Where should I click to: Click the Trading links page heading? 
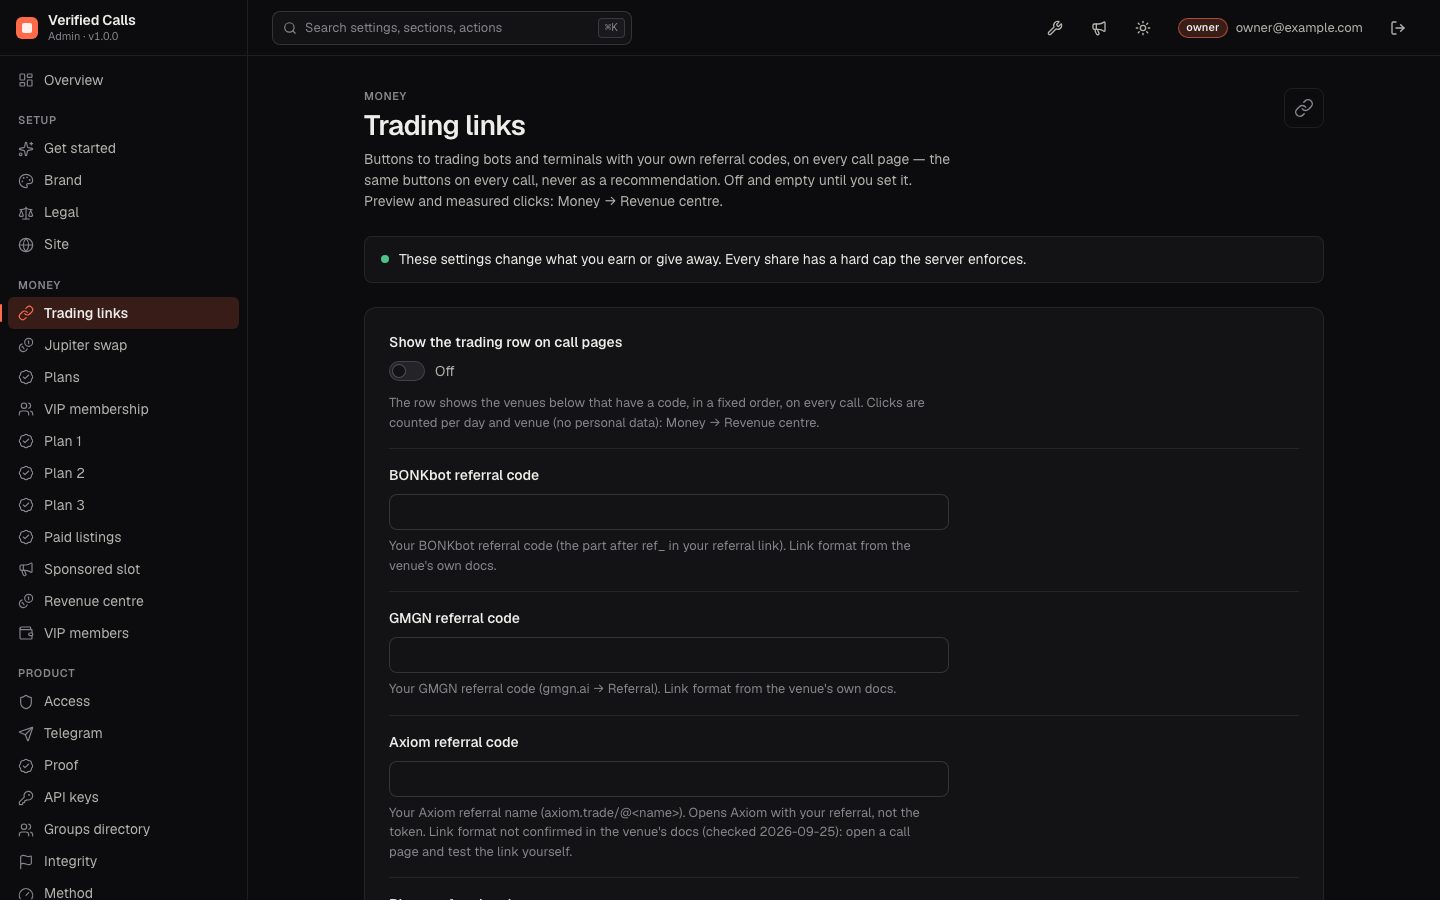tap(445, 126)
